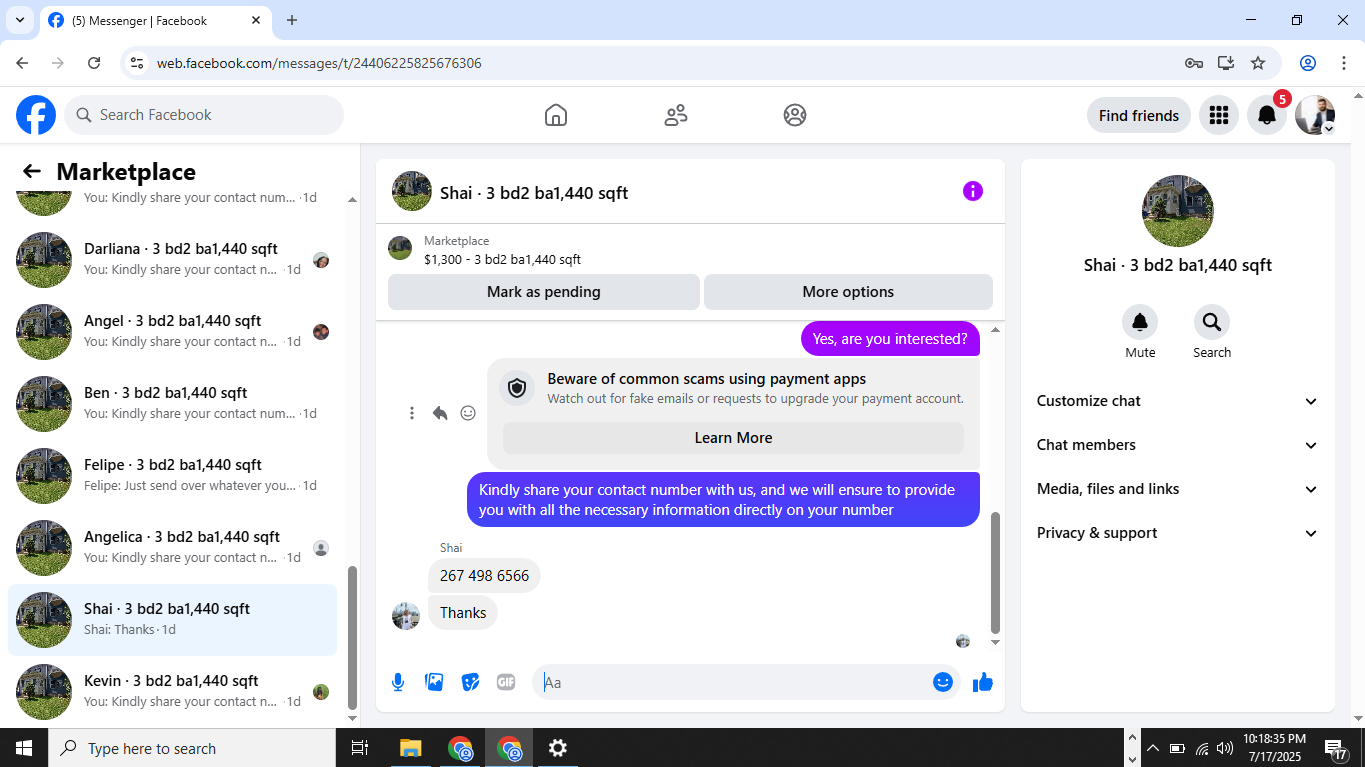Click the Messenger browser tab
The image size is (1365, 767).
point(155,20)
